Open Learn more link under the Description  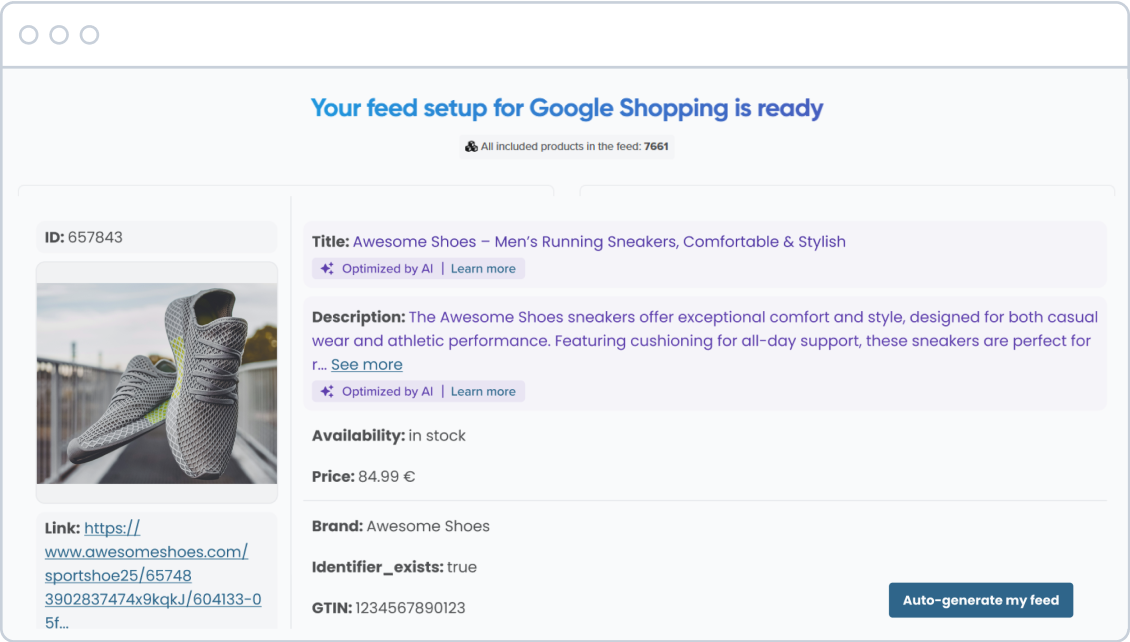coord(483,391)
